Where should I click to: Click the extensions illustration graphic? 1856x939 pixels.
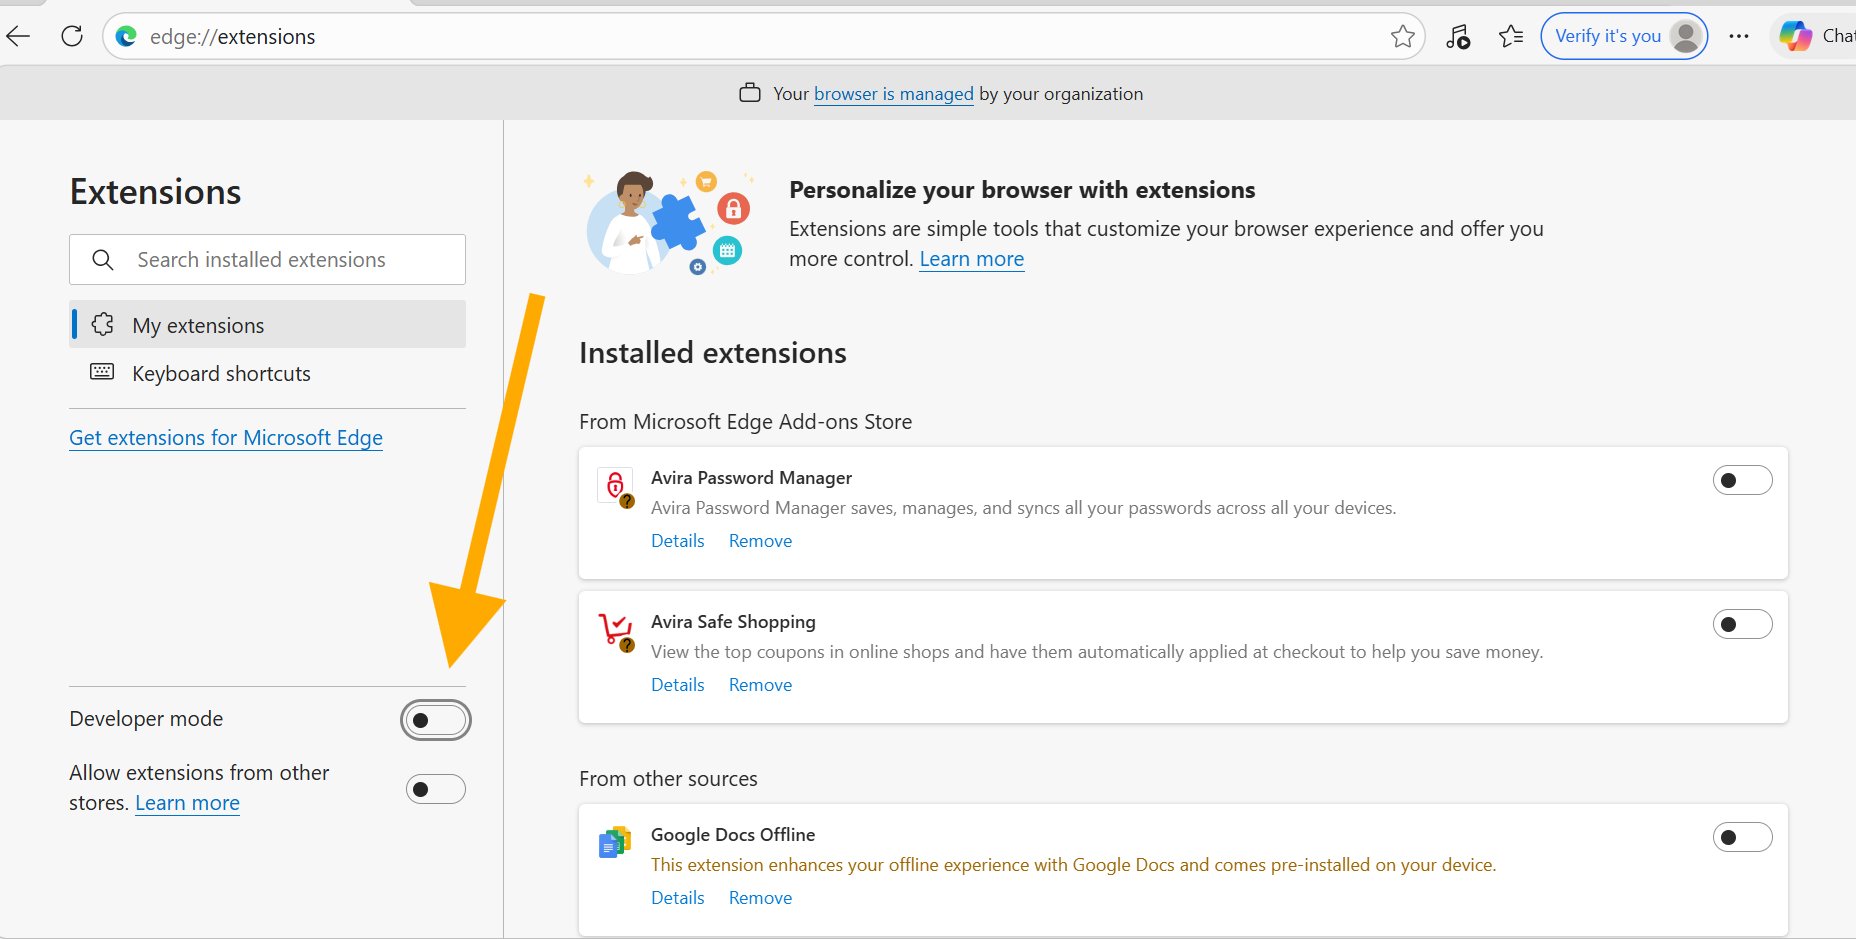pos(668,222)
